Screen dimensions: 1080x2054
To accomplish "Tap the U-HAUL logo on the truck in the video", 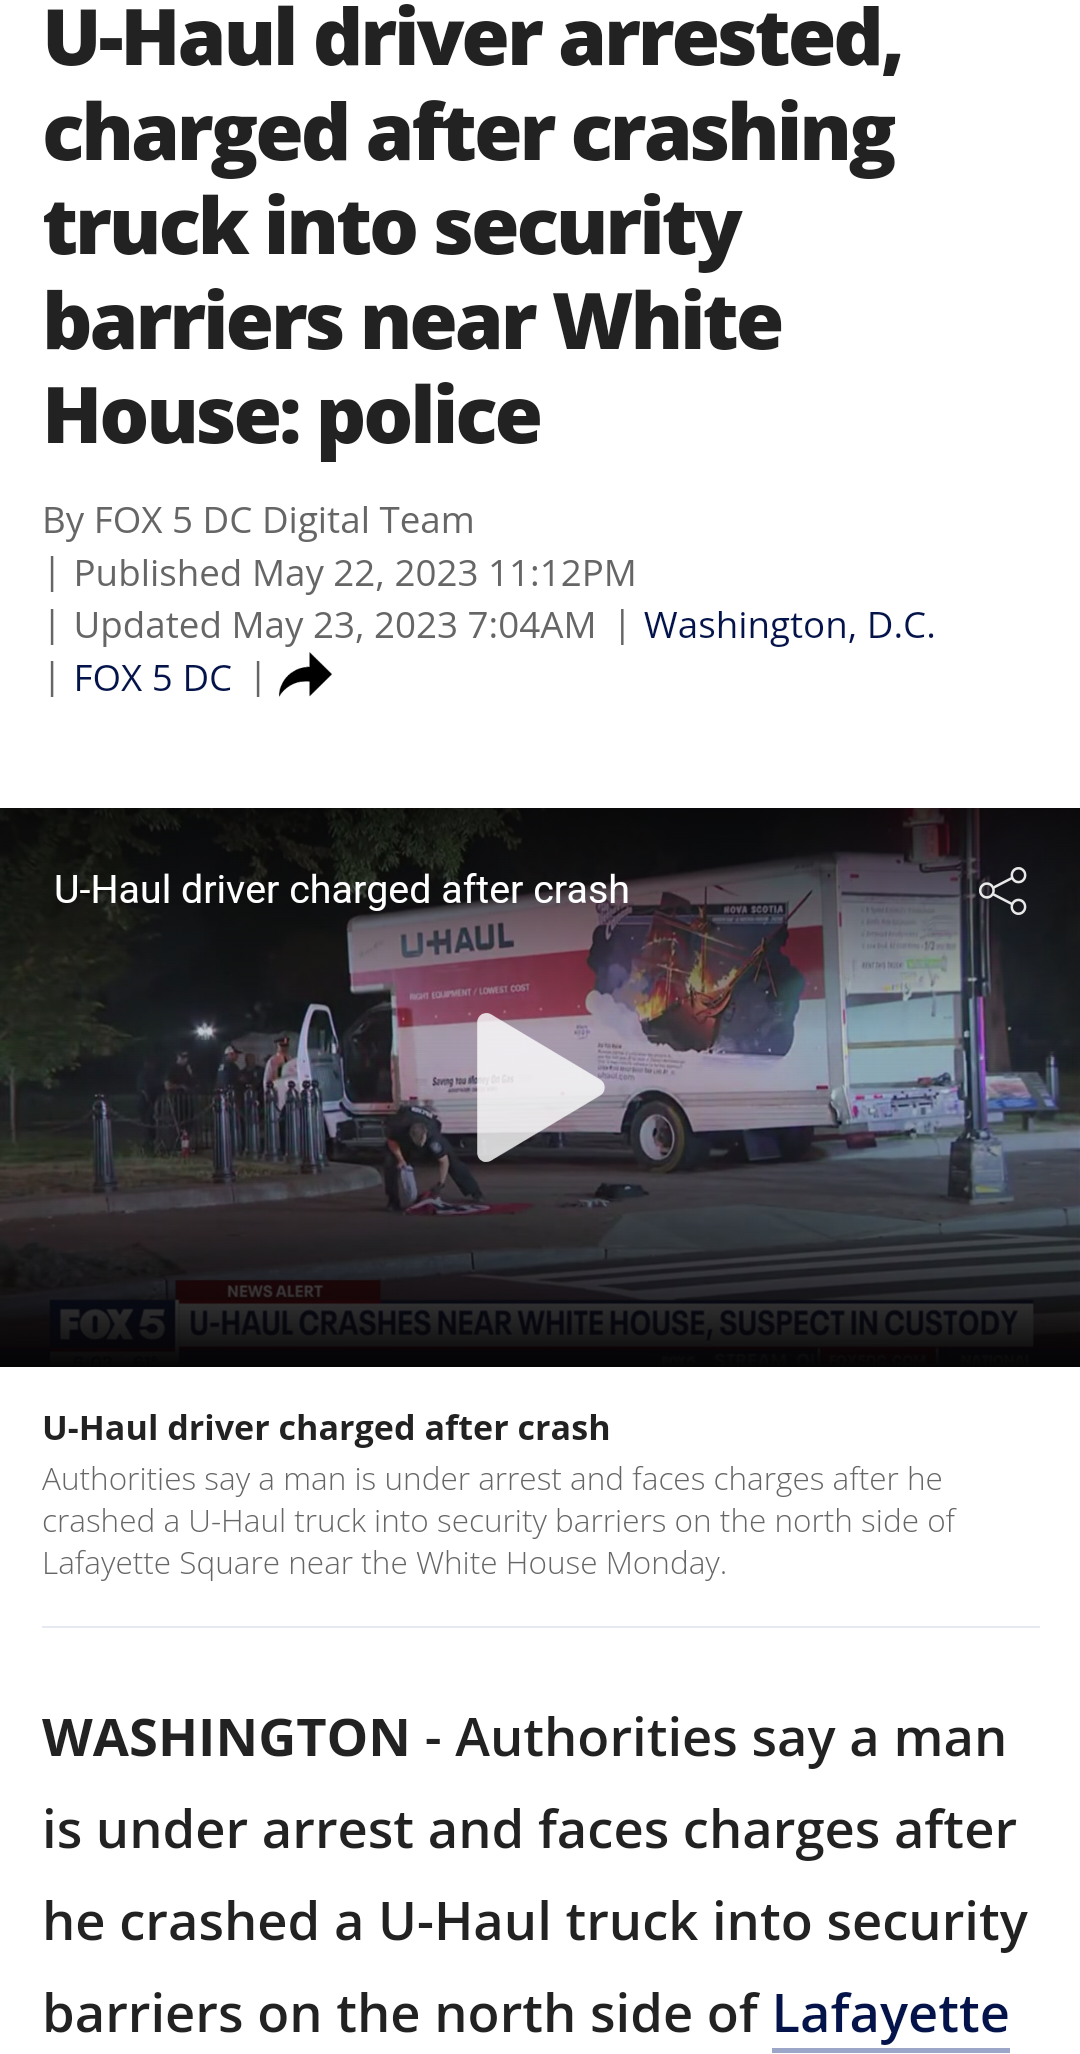I will click(457, 940).
